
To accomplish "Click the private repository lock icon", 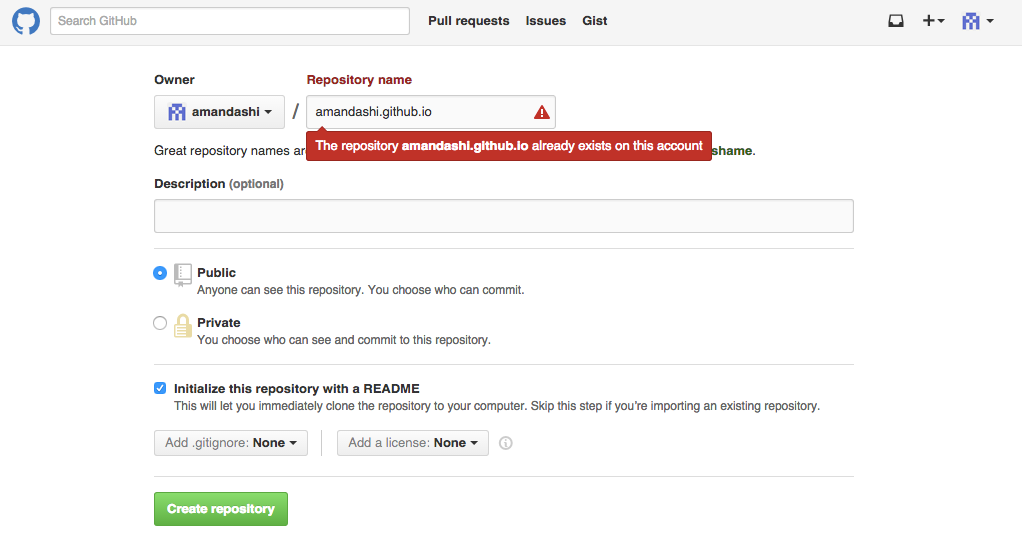I will click(x=182, y=326).
